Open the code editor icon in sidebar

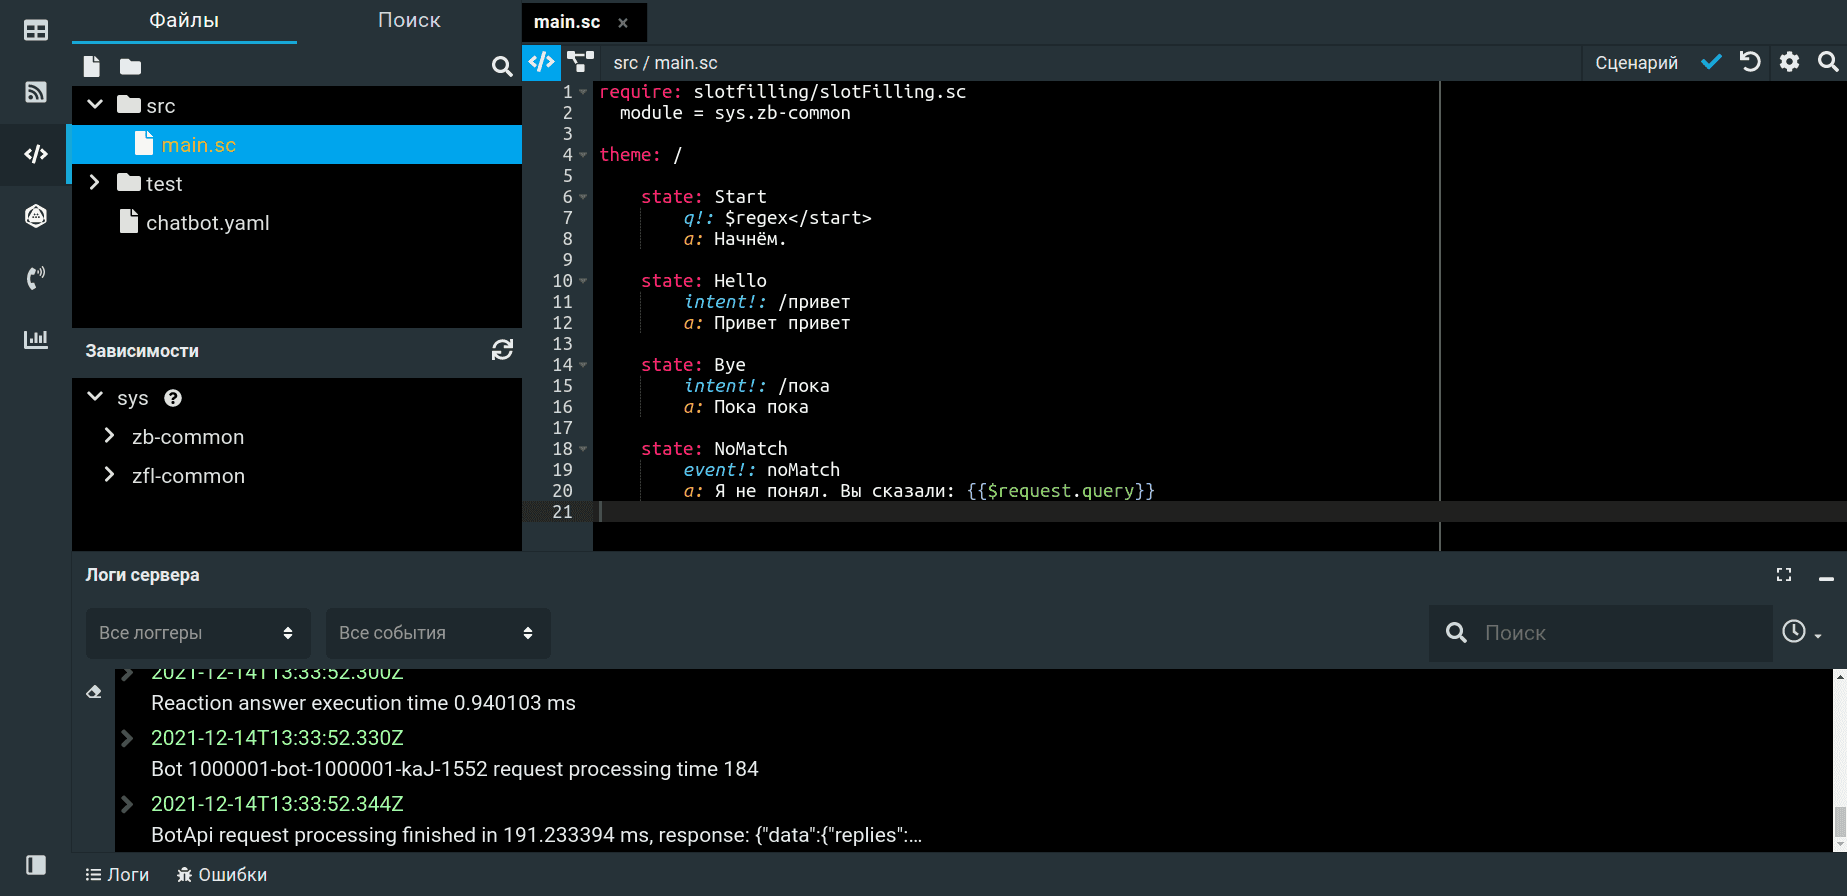pos(36,154)
